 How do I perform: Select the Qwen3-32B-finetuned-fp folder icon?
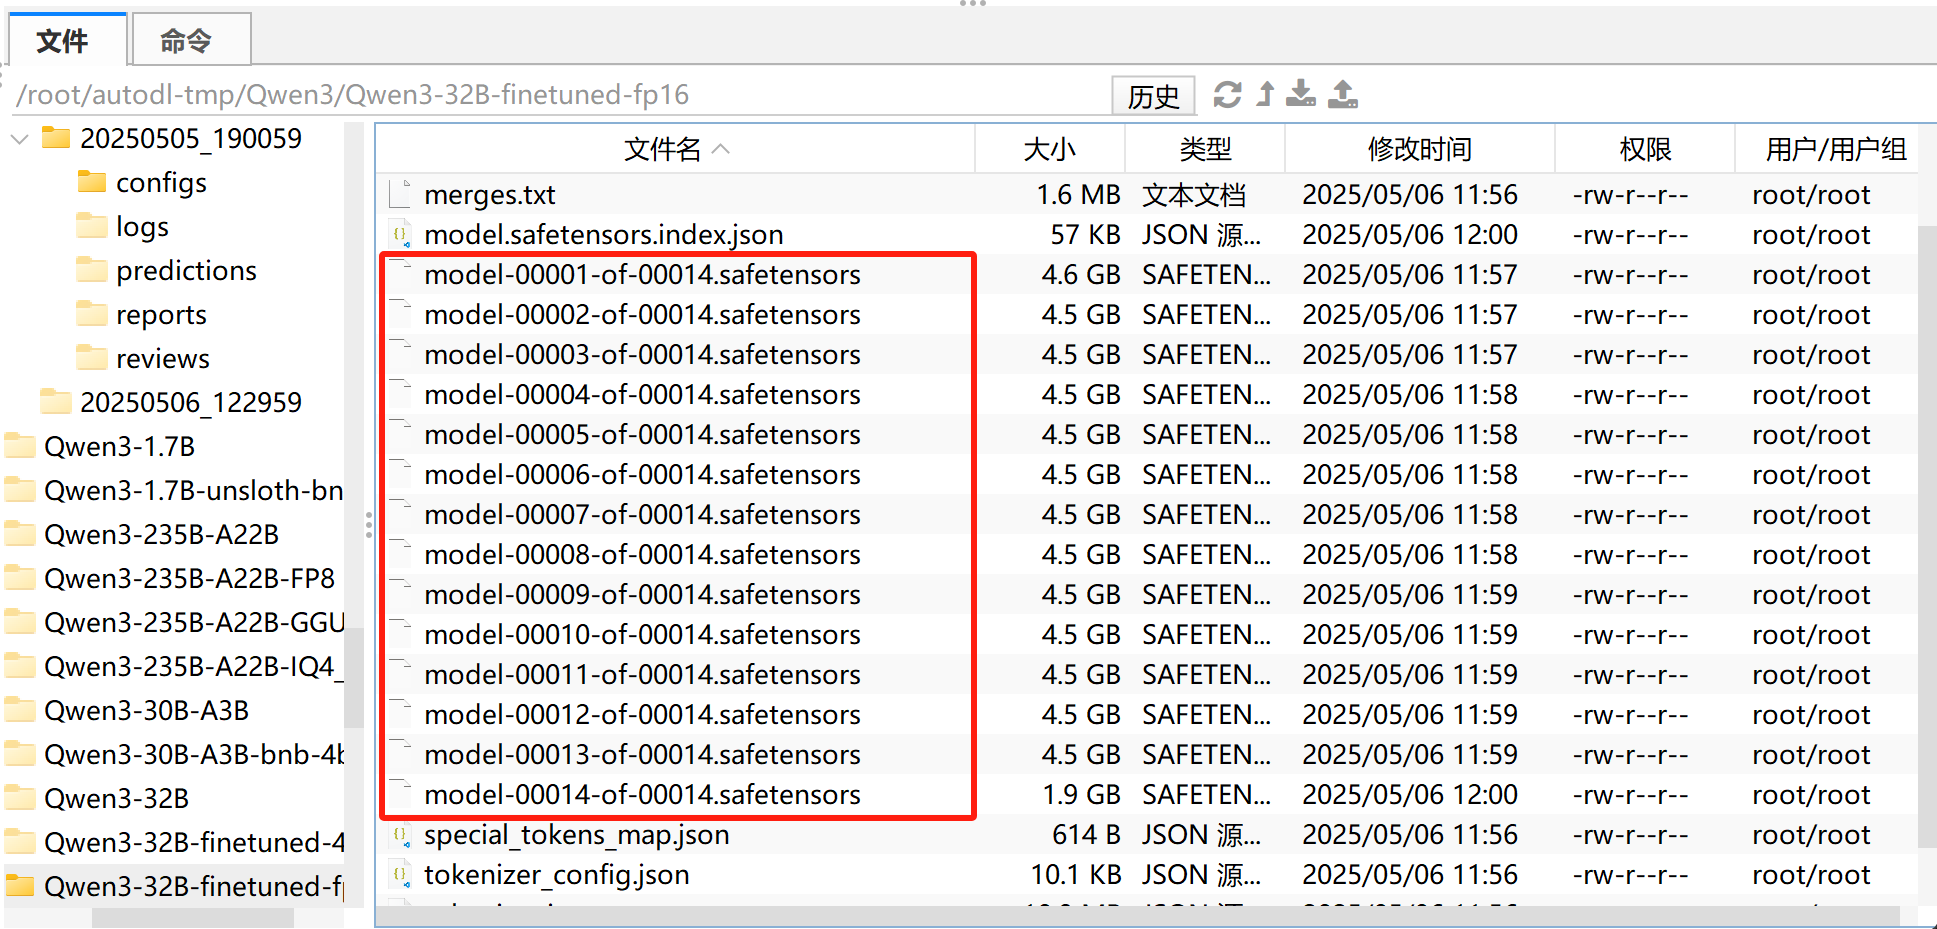[x=20, y=886]
